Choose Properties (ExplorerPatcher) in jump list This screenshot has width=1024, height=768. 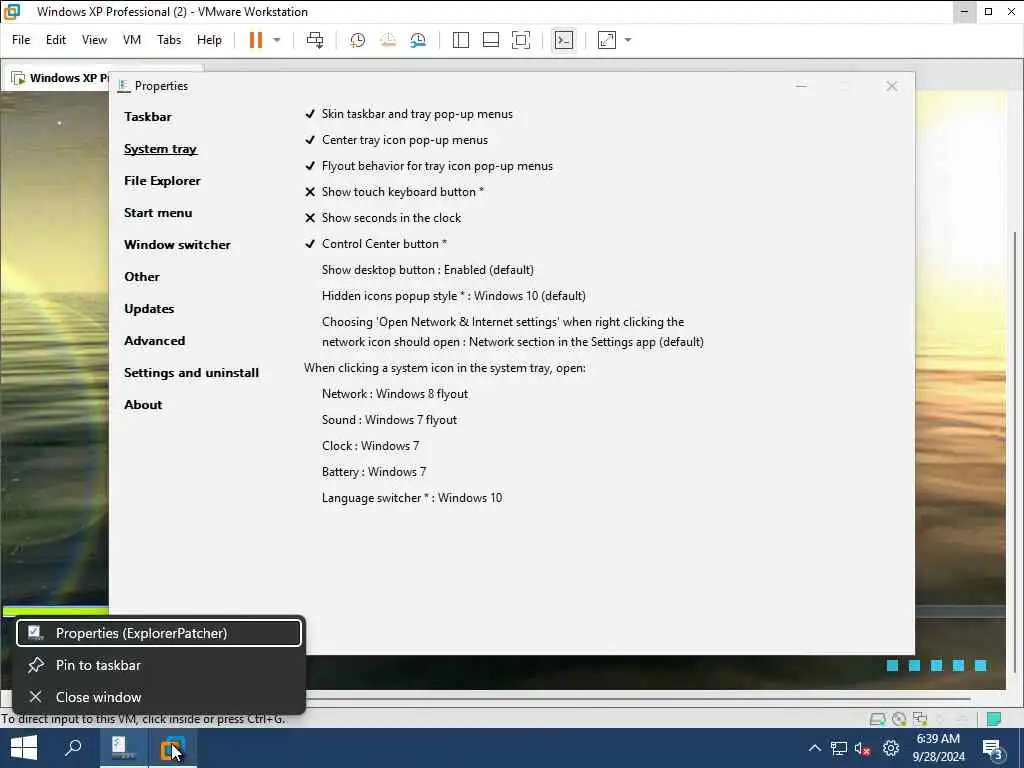[159, 633]
